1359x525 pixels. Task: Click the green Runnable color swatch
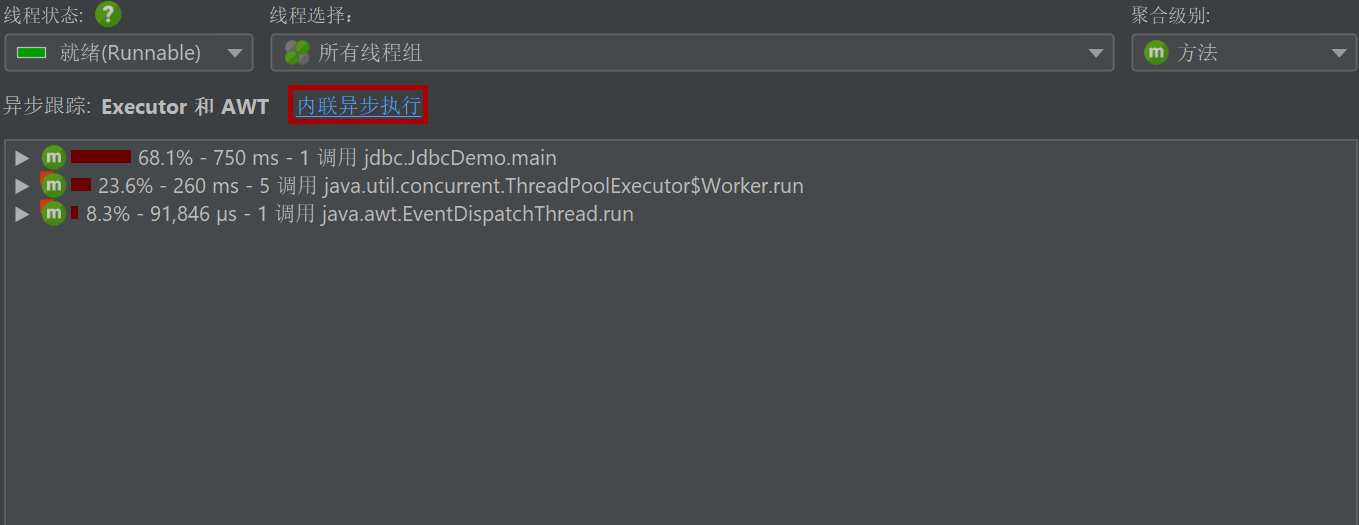32,53
